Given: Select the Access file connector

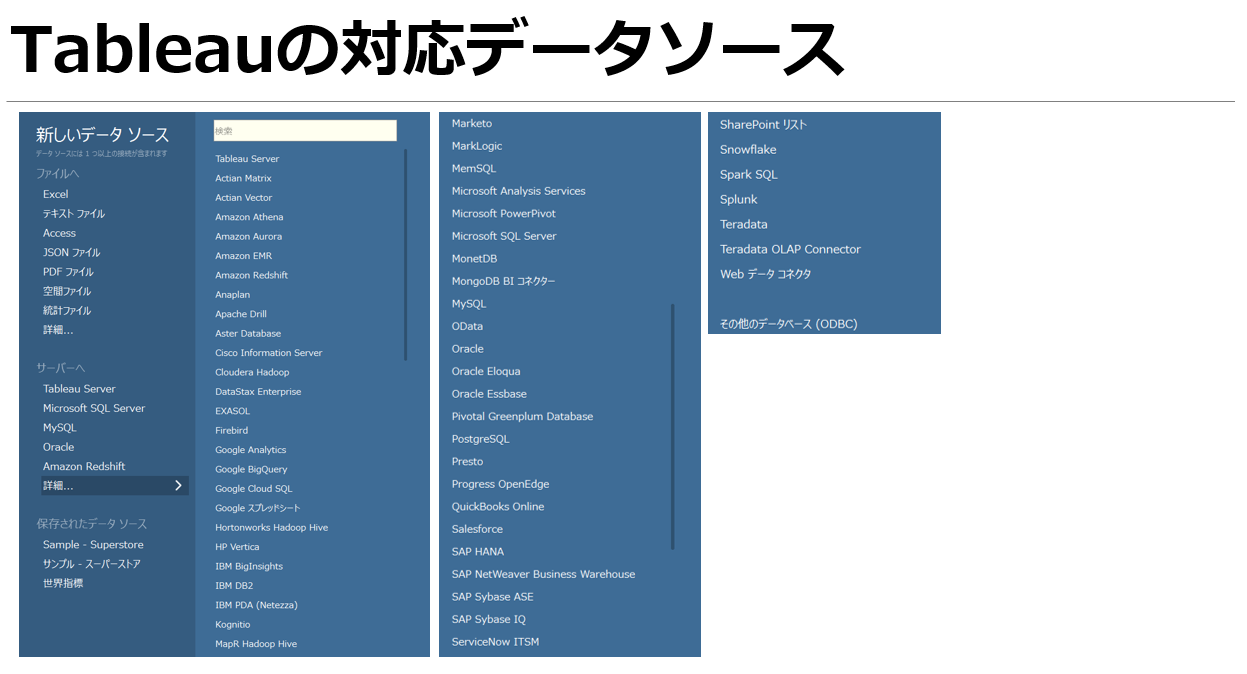Looking at the screenshot, I should coord(59,233).
